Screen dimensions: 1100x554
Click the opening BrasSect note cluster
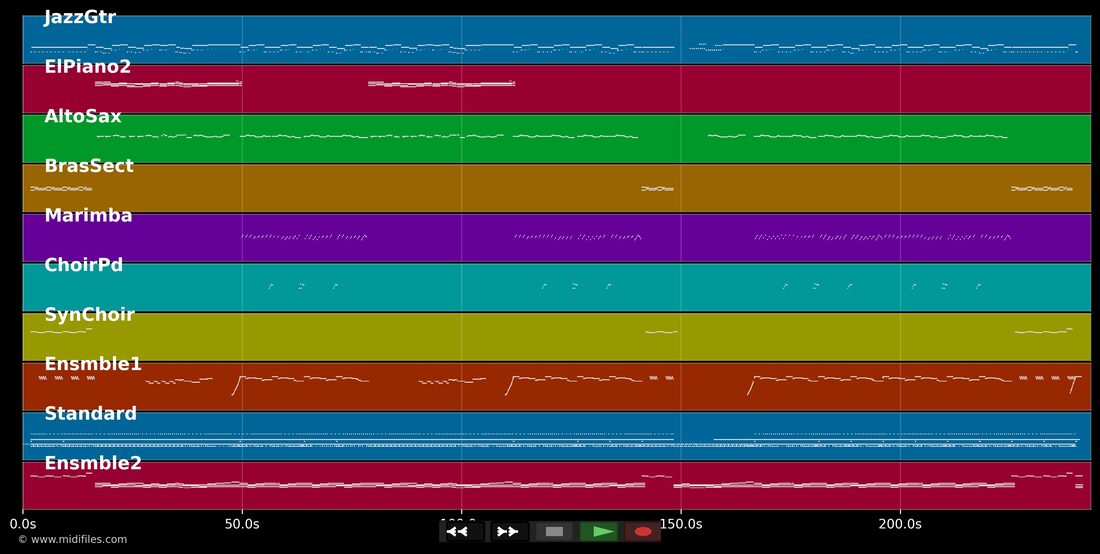pyautogui.click(x=61, y=189)
